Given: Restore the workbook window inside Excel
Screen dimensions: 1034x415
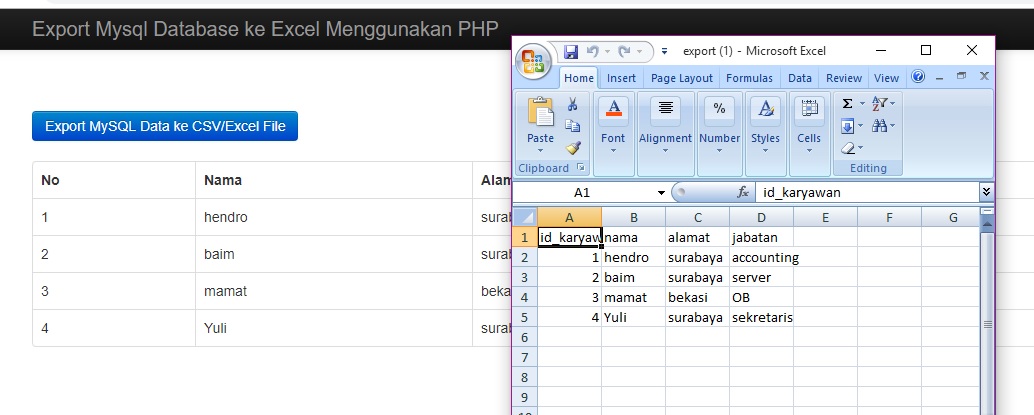Looking at the screenshot, I should coord(961,77).
